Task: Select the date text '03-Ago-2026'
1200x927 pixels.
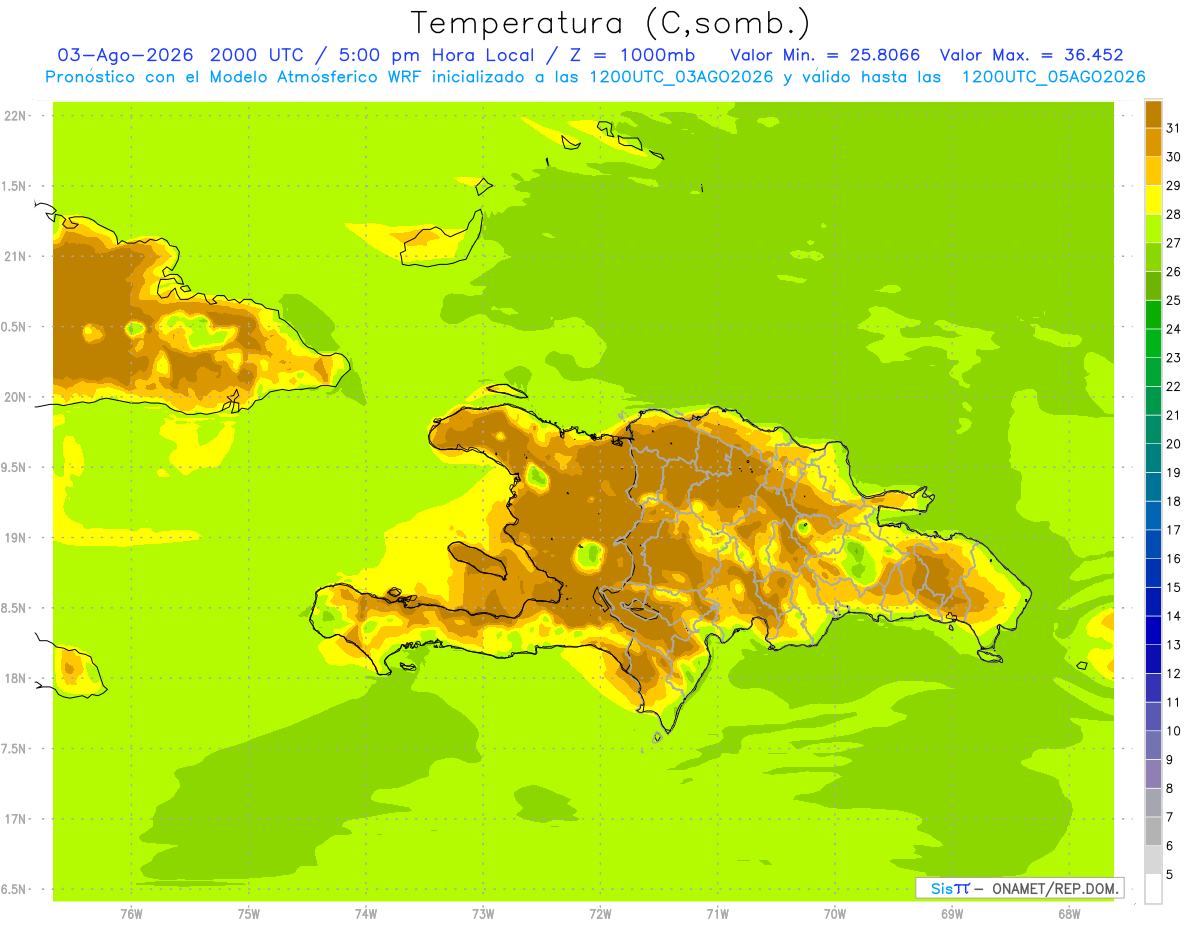Action: coord(126,55)
